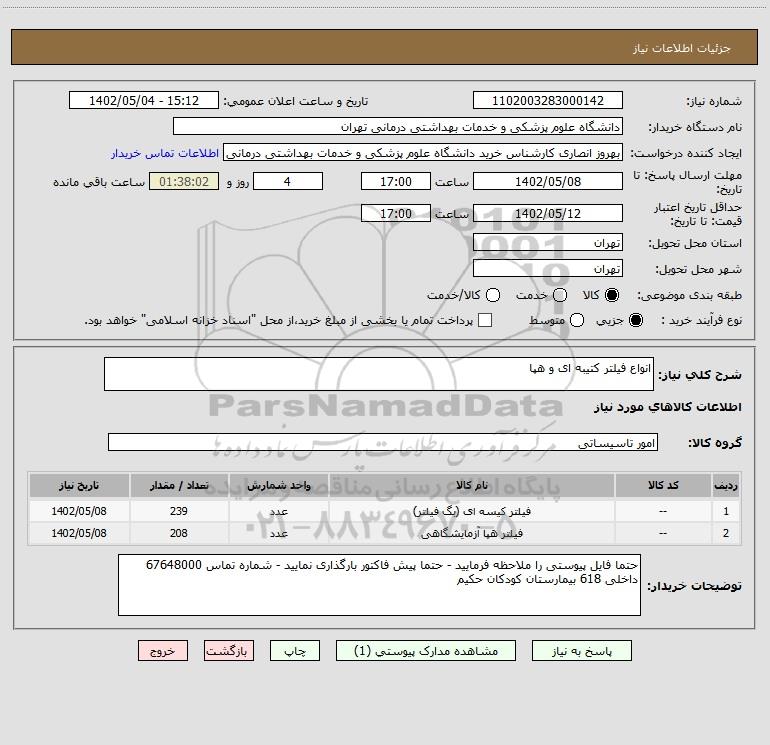Click the announcement date field 1402/05/04 - 15:12
770x745 pixels.
(x=144, y=101)
